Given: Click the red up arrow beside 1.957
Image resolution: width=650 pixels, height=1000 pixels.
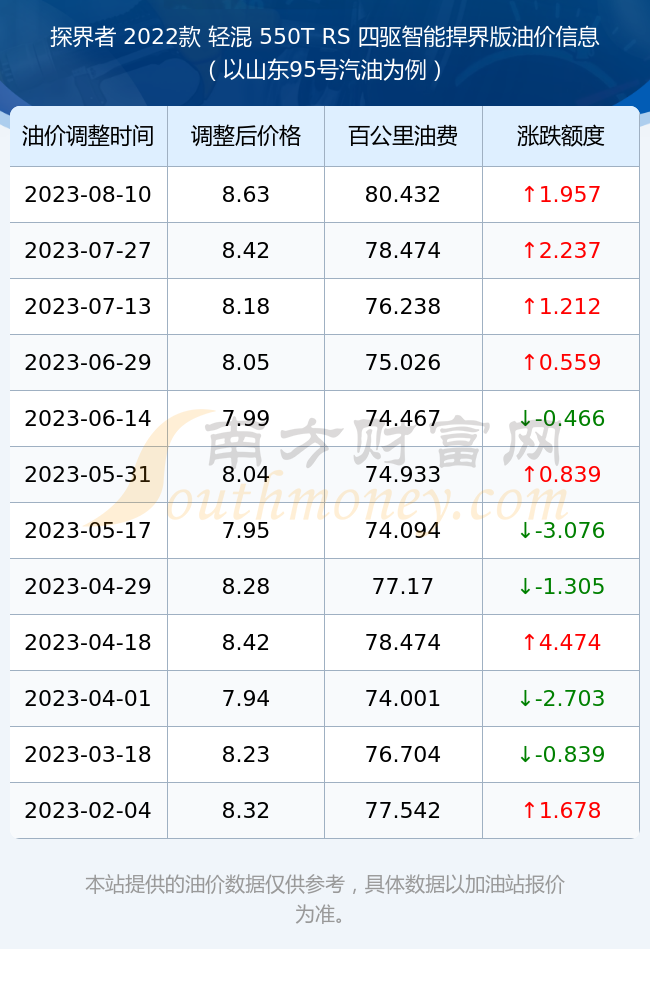Looking at the screenshot, I should point(529,194).
